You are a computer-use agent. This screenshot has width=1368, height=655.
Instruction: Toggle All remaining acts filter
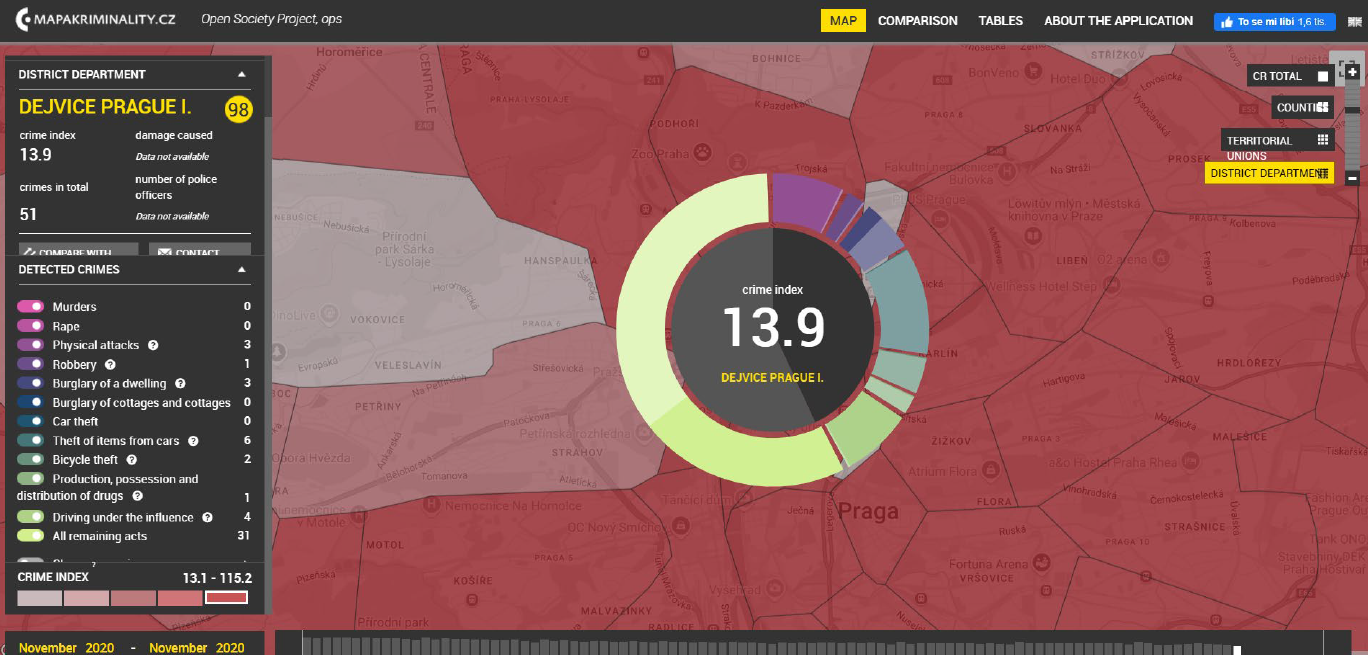30,537
